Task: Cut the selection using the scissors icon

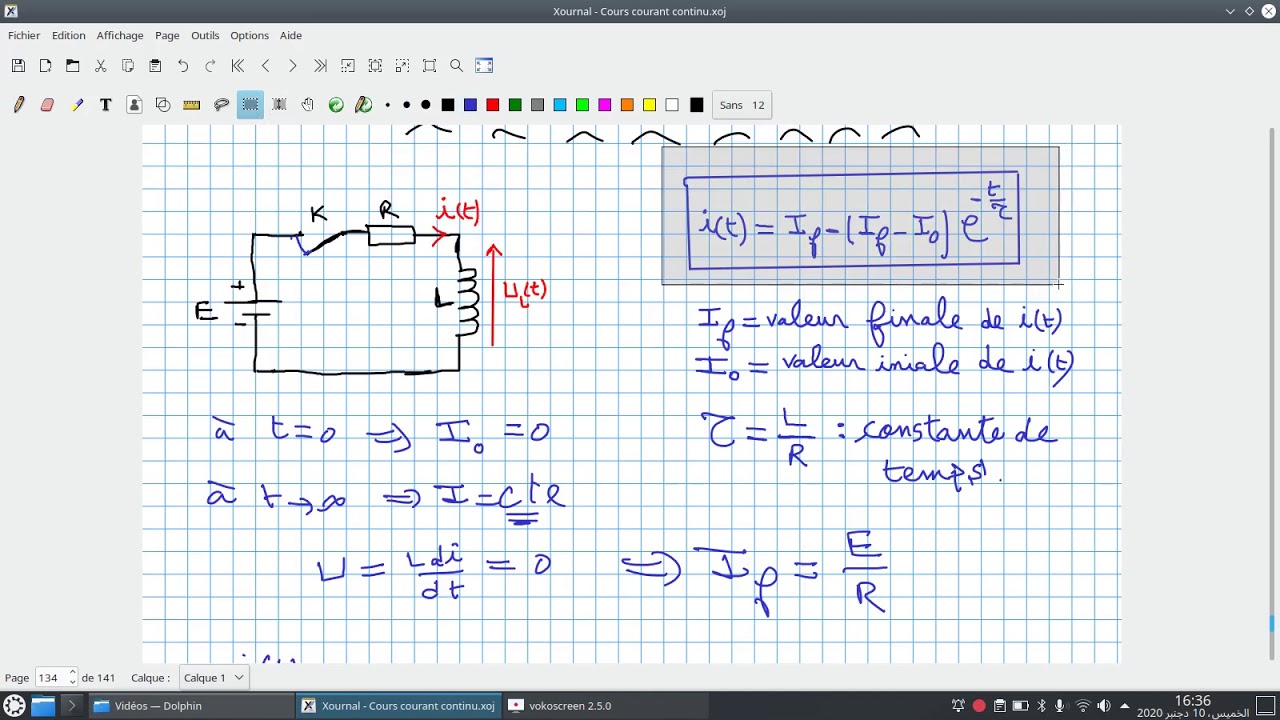Action: click(x=100, y=66)
